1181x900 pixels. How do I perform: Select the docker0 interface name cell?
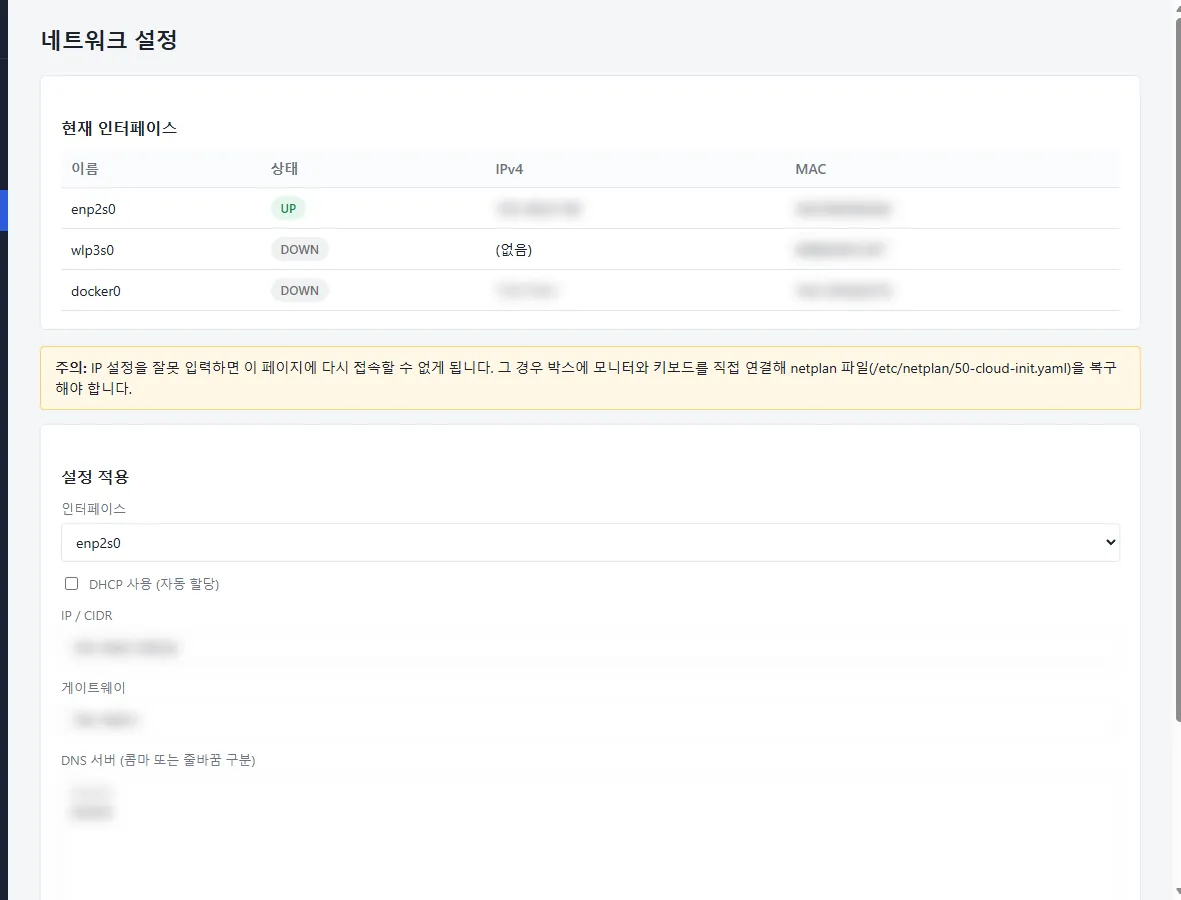tap(96, 291)
